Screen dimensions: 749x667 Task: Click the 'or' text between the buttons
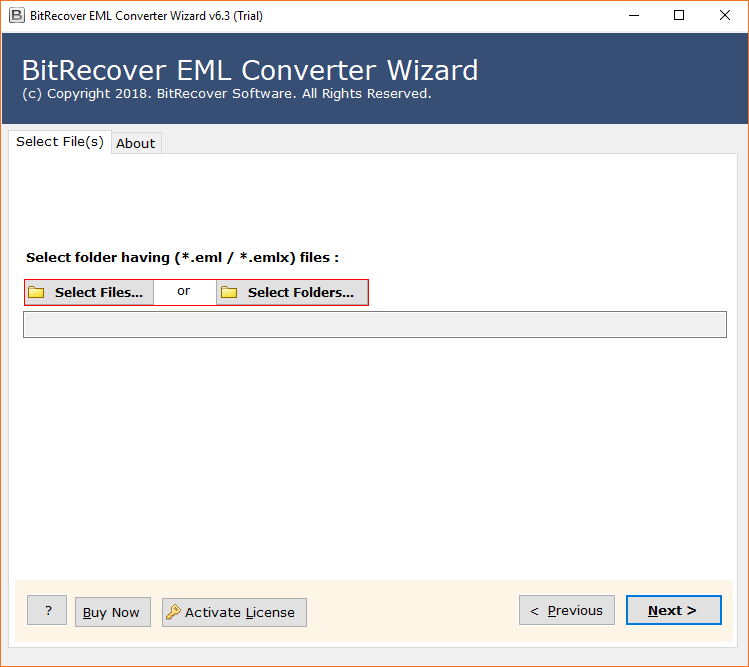point(183,291)
